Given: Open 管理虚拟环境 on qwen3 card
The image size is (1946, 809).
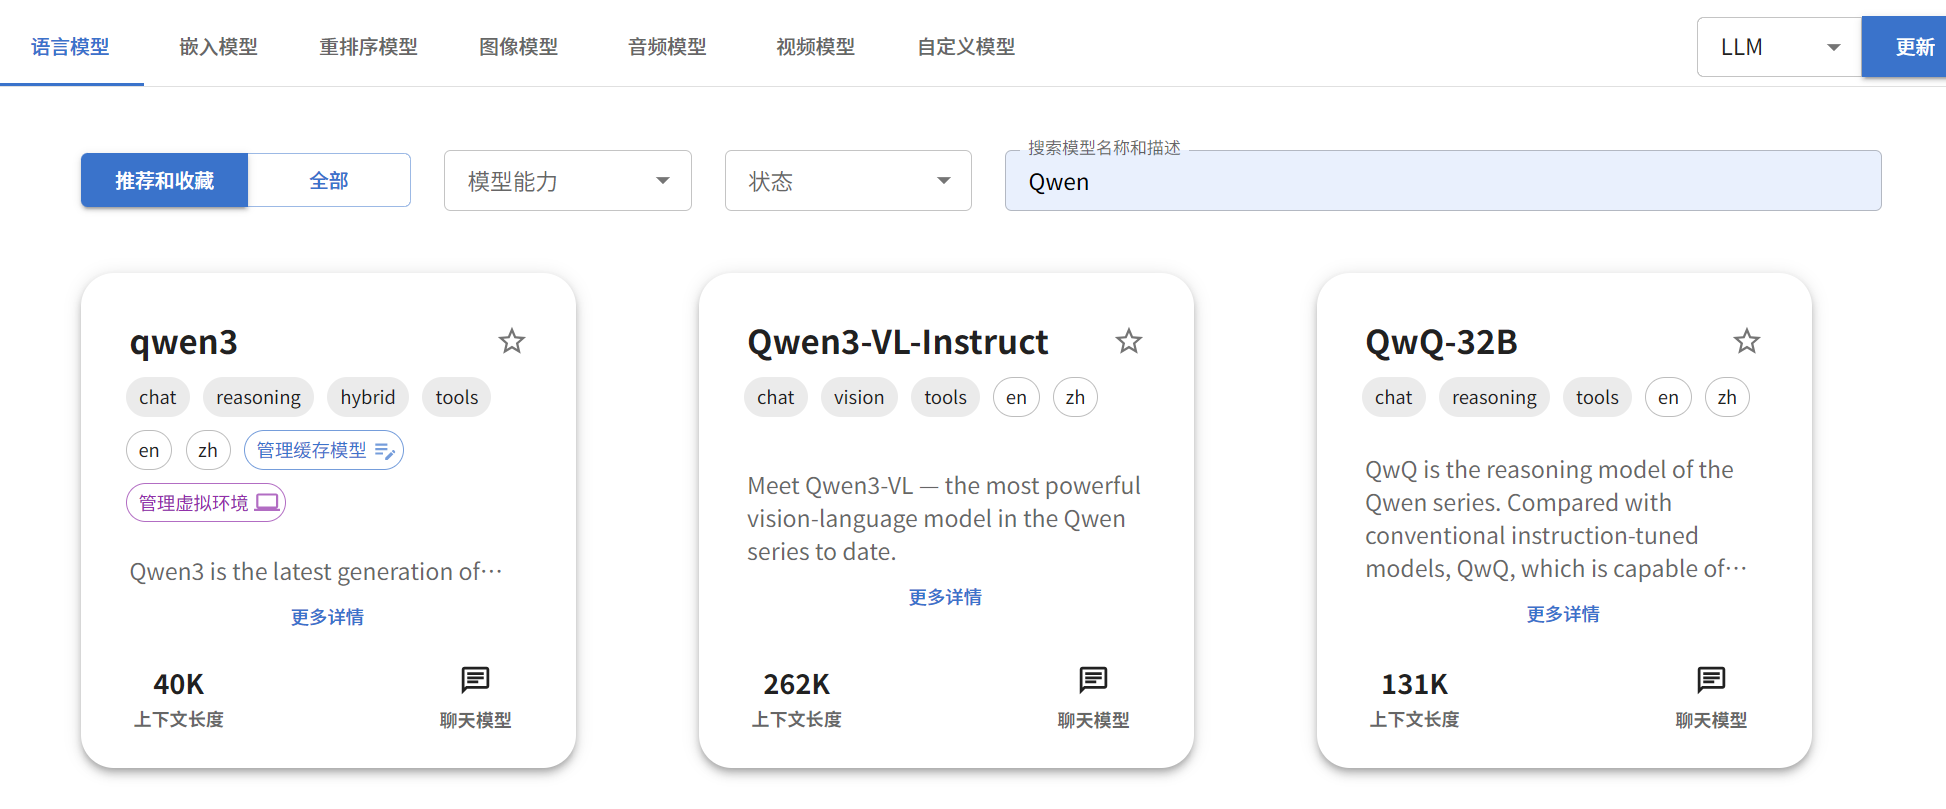Looking at the screenshot, I should (x=206, y=503).
